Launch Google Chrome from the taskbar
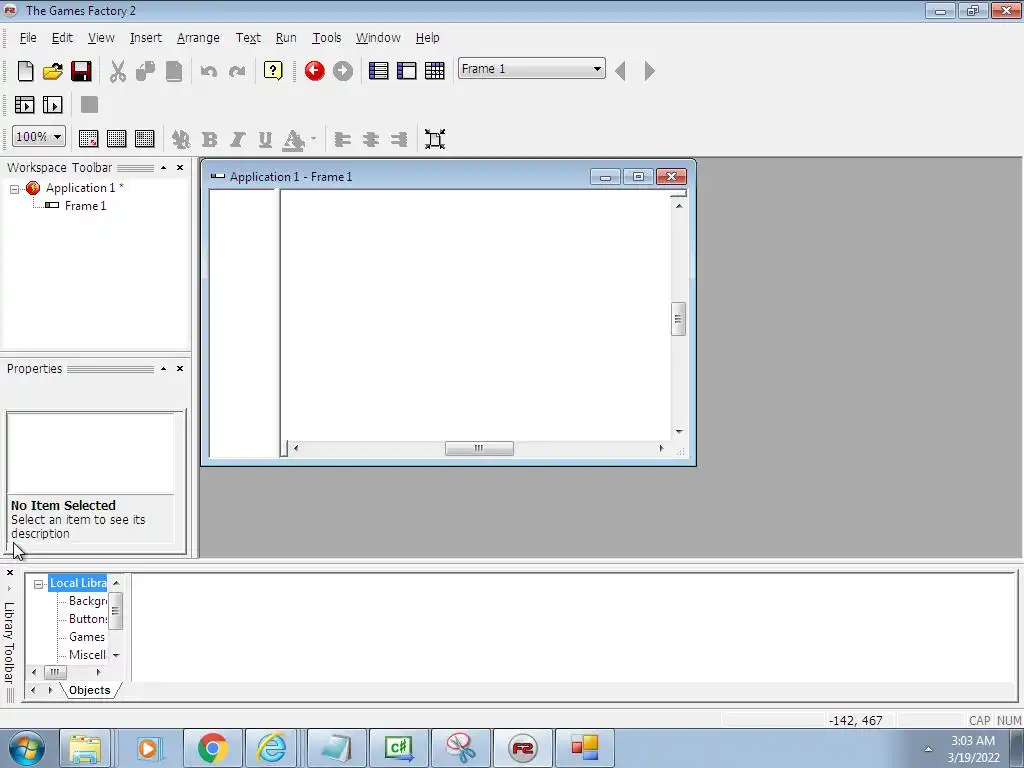This screenshot has width=1024, height=768. 212,748
